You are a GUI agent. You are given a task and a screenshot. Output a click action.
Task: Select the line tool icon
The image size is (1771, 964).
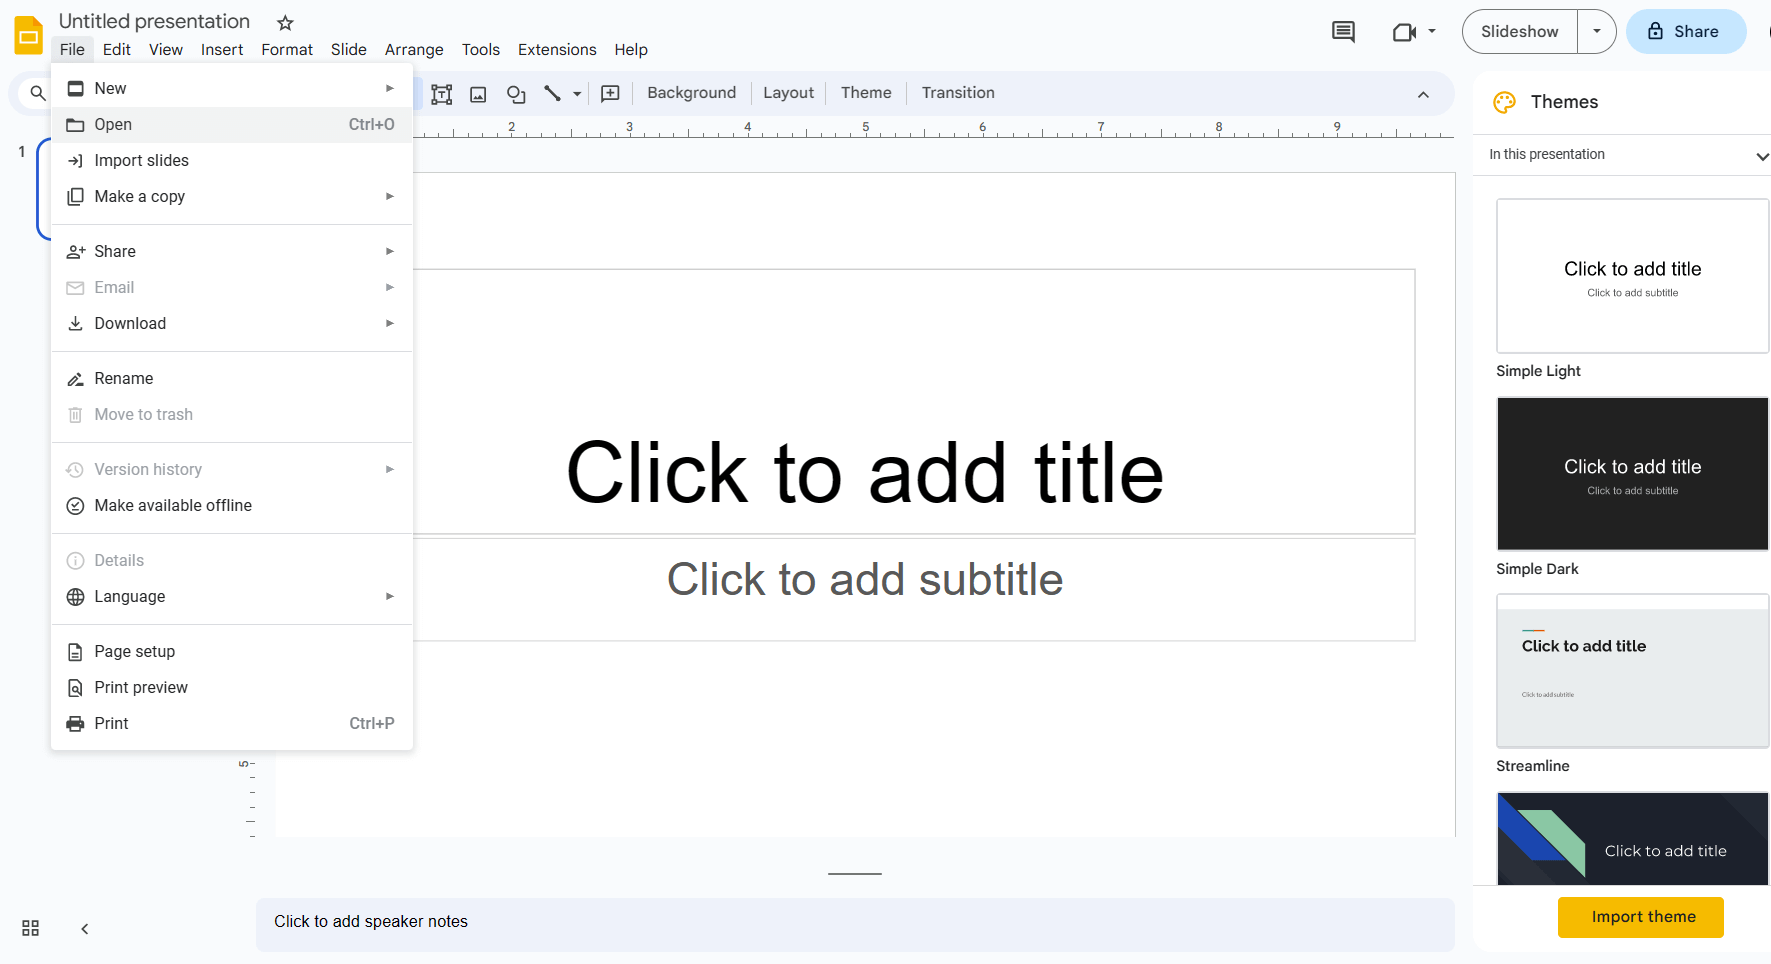coord(552,93)
